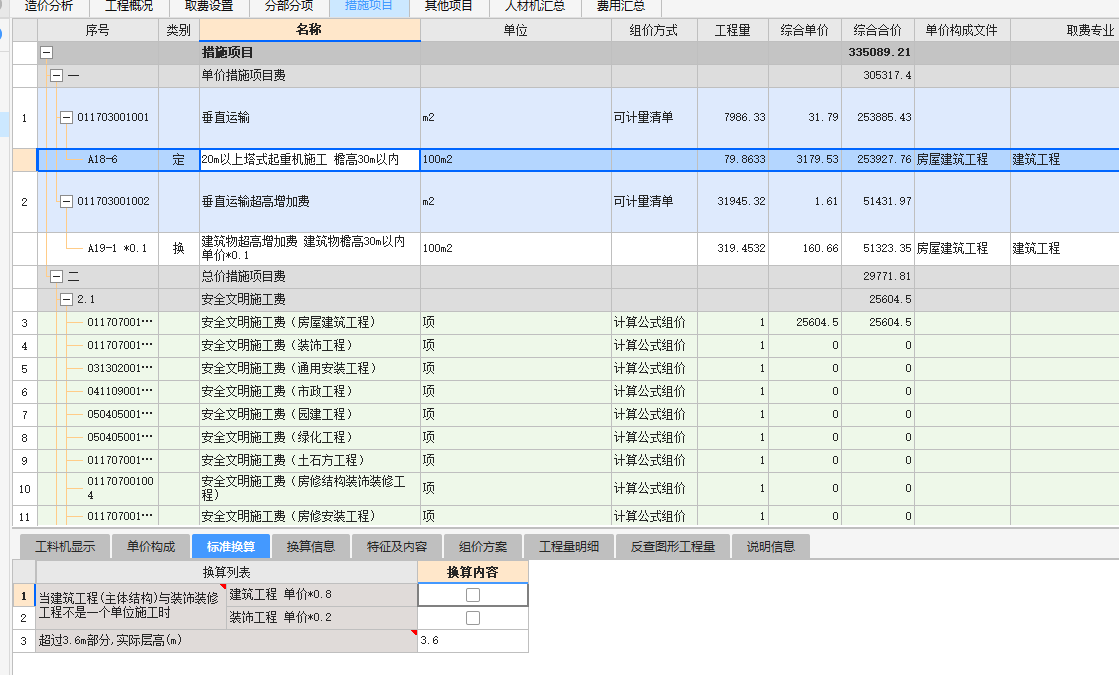Open the 特征及内容 panel tab
This screenshot has height=675, width=1119.
point(397,547)
